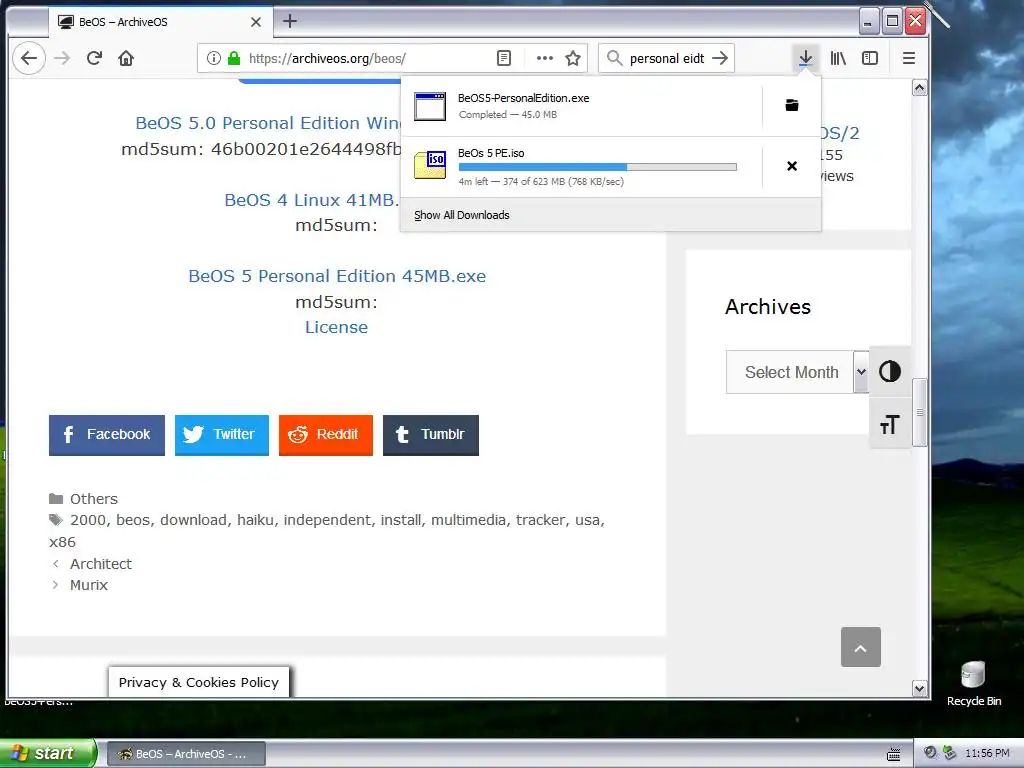Screen dimensions: 1024x768
Task: Click the on-screen keyboard tray icon
Action: point(894,754)
